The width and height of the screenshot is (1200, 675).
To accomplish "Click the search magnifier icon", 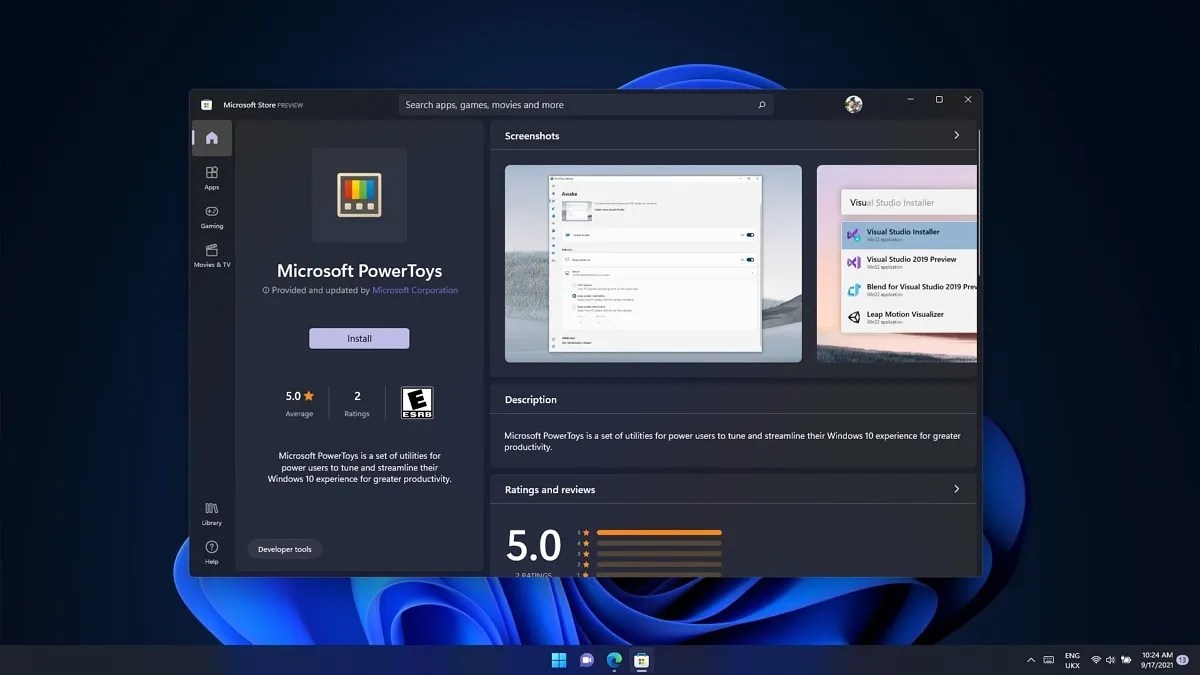I will (x=761, y=104).
